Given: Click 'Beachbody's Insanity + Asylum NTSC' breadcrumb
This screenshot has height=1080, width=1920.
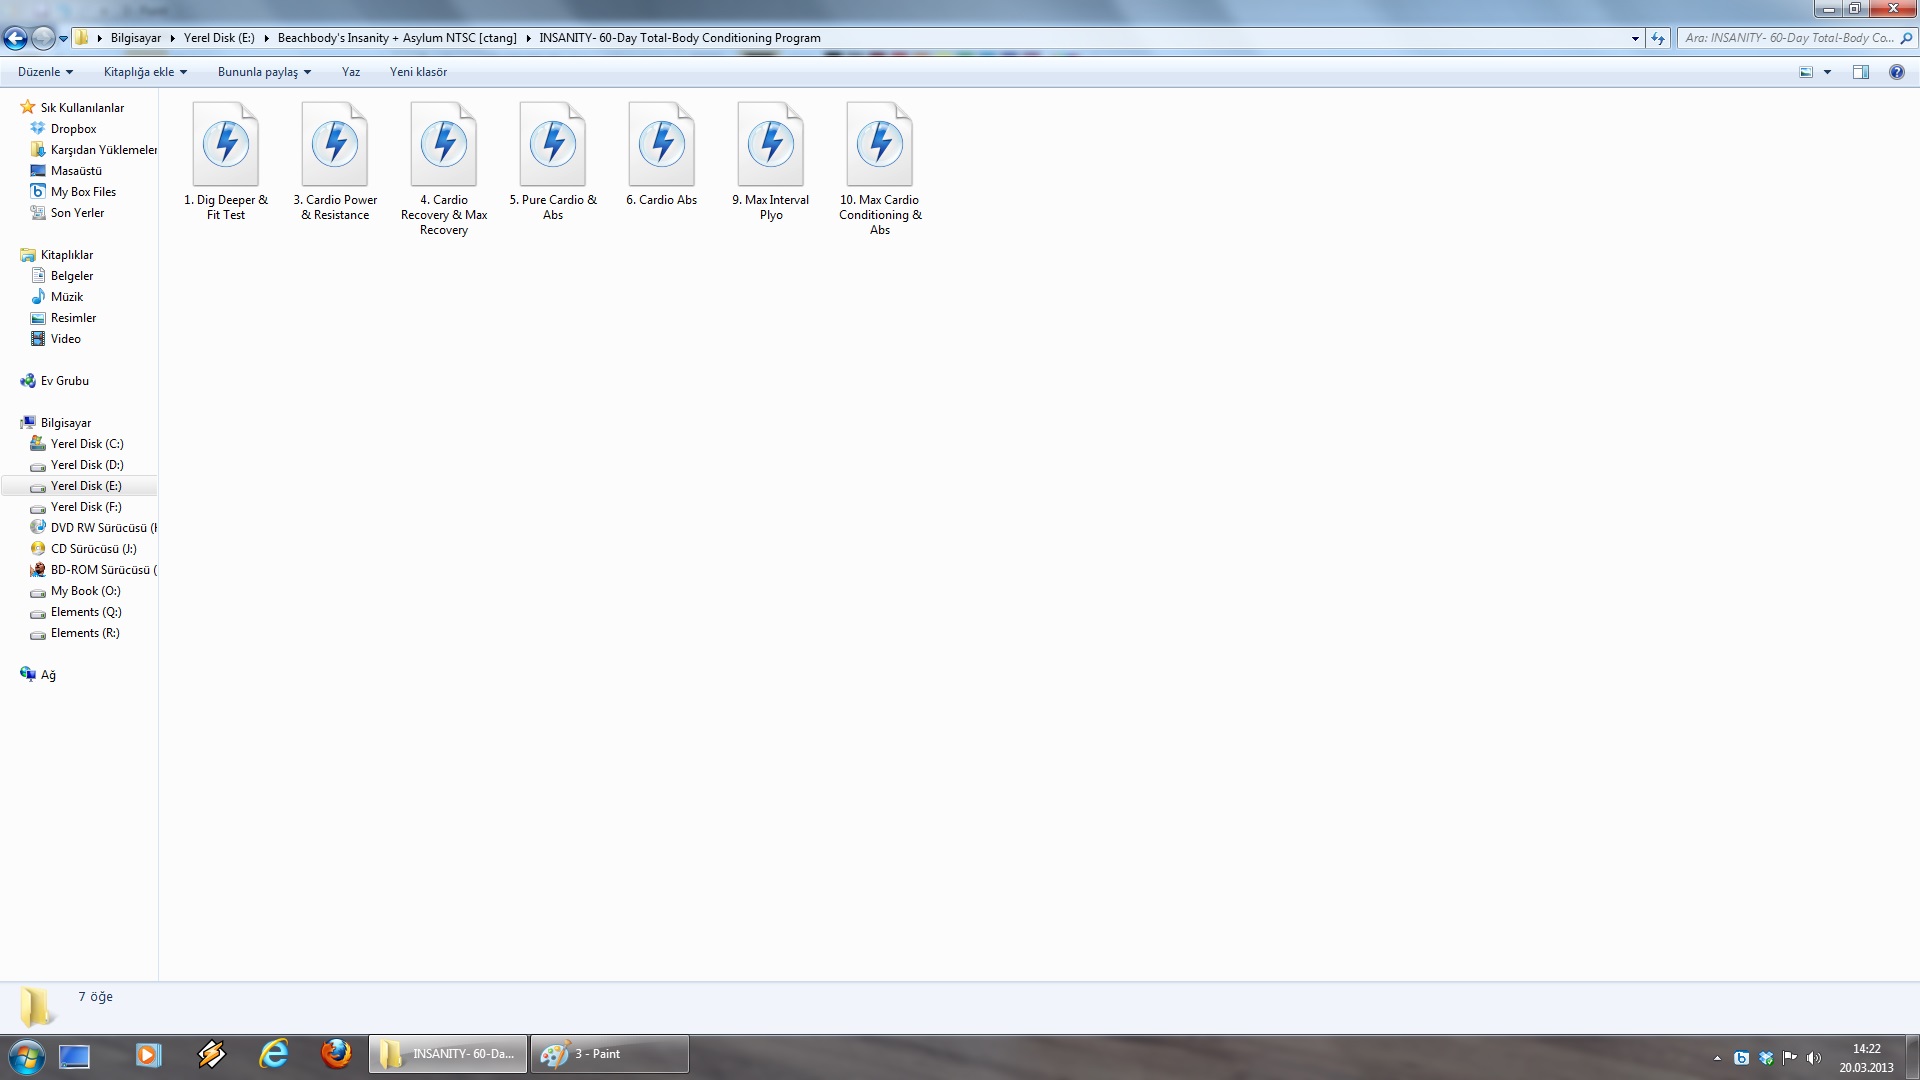Looking at the screenshot, I should pyautogui.click(x=397, y=38).
